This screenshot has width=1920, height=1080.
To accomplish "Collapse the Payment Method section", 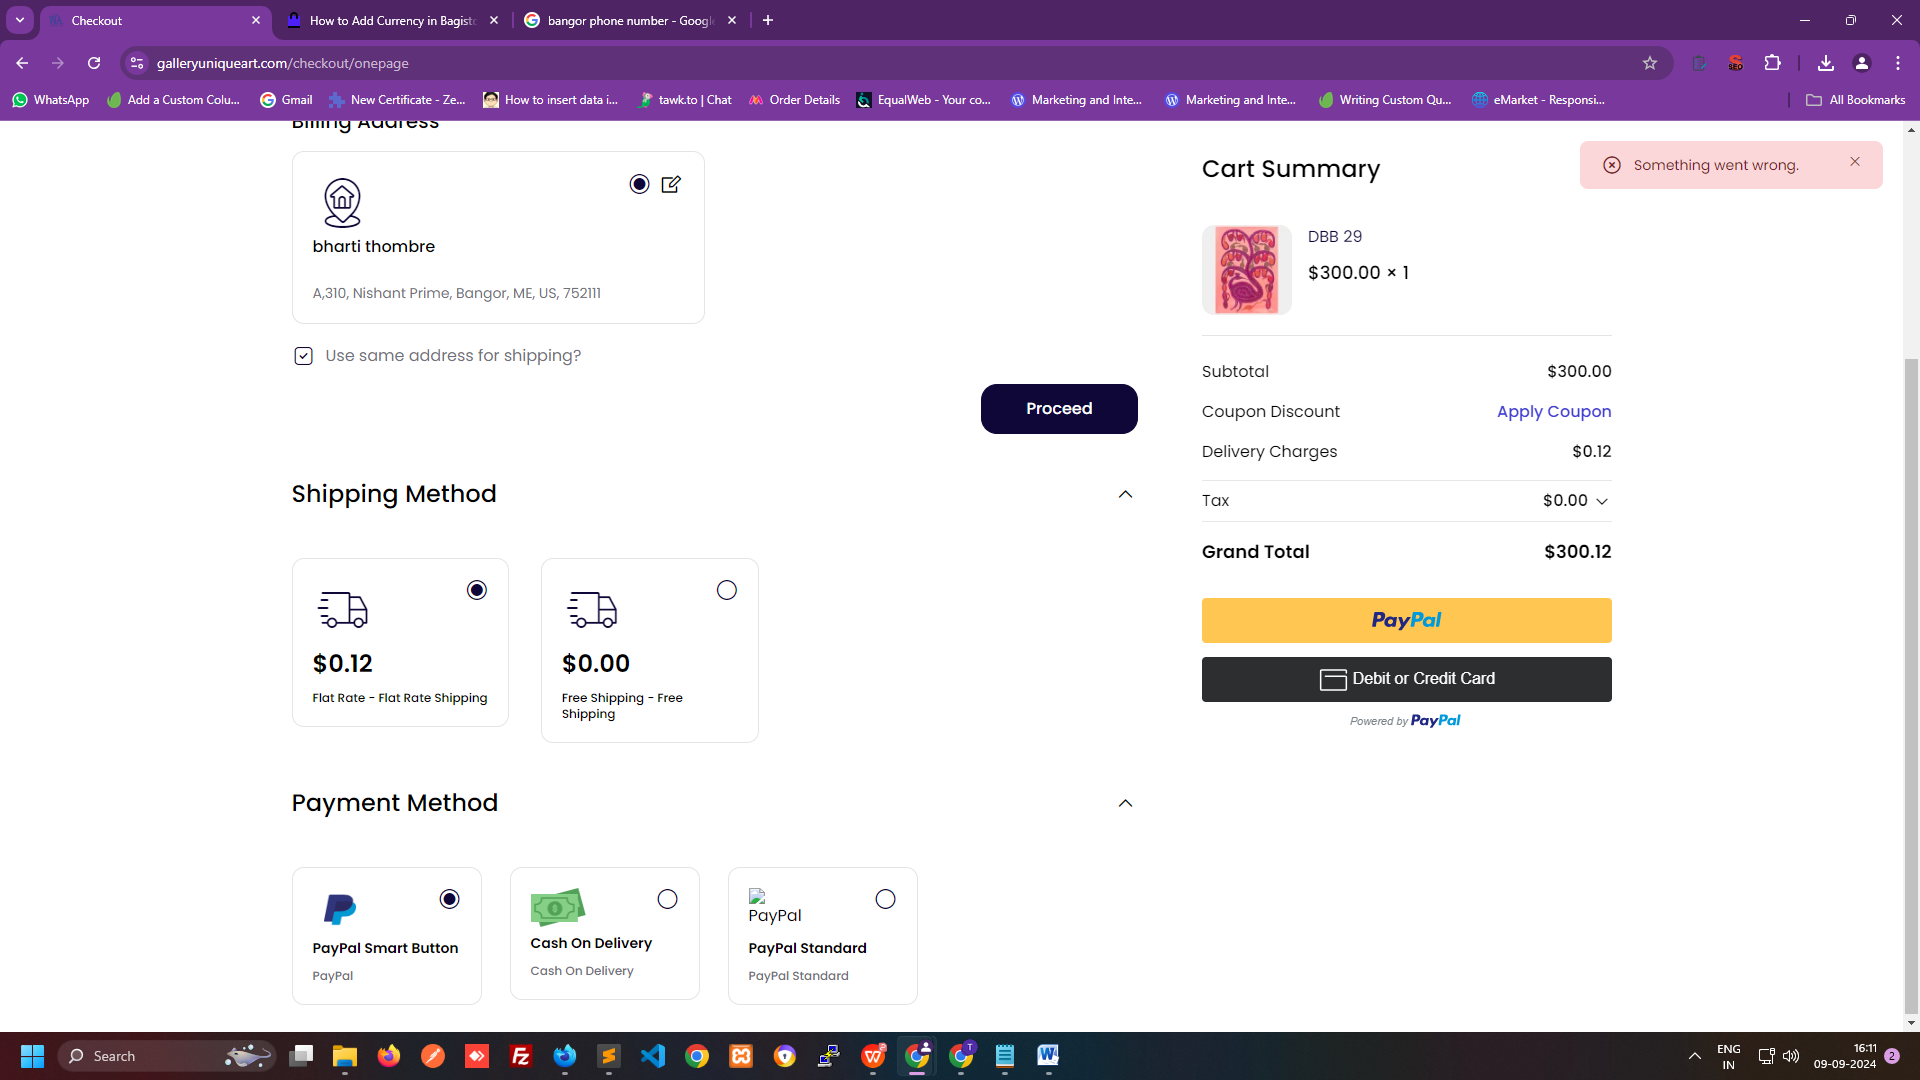I will [x=1125, y=803].
